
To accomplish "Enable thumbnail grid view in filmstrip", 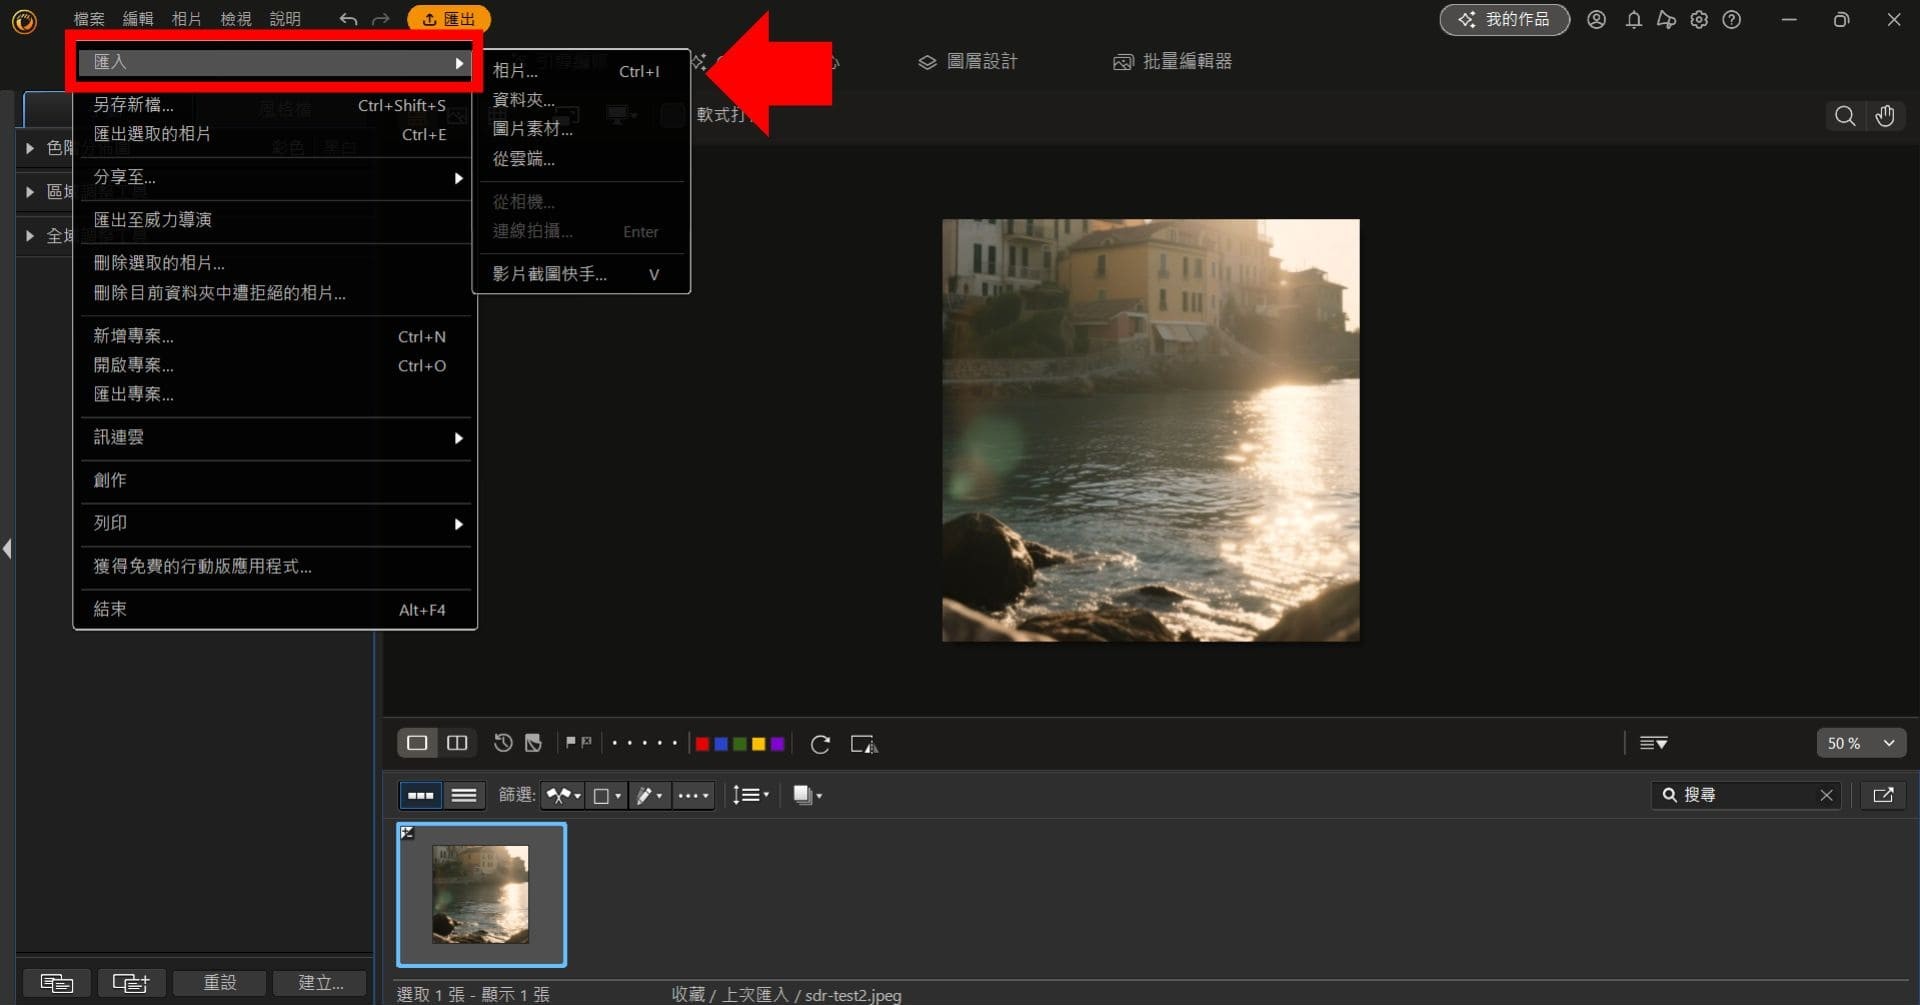I will (x=420, y=795).
